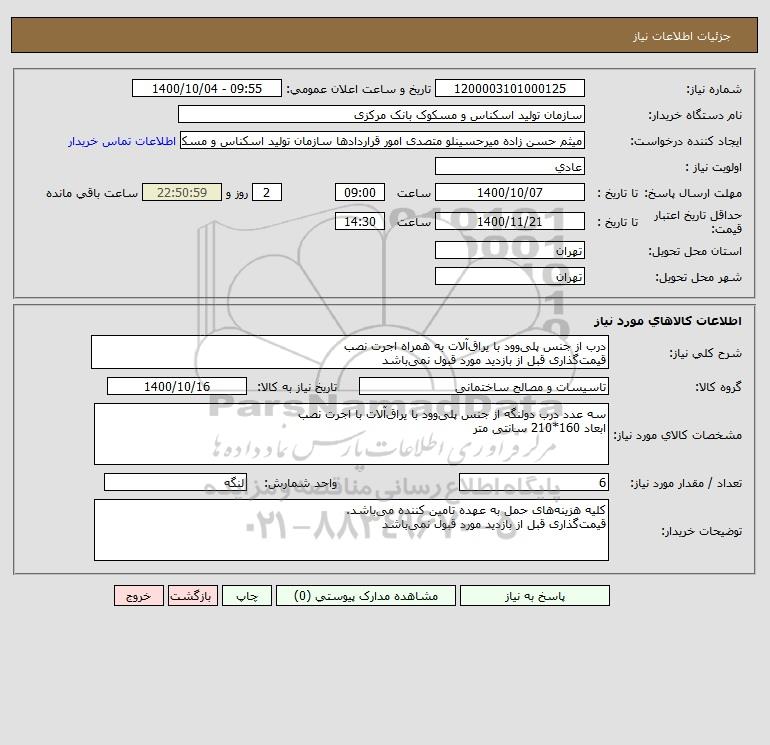Click the remaining time countdown 22:50:59
This screenshot has height=745, width=770.
click(182, 193)
